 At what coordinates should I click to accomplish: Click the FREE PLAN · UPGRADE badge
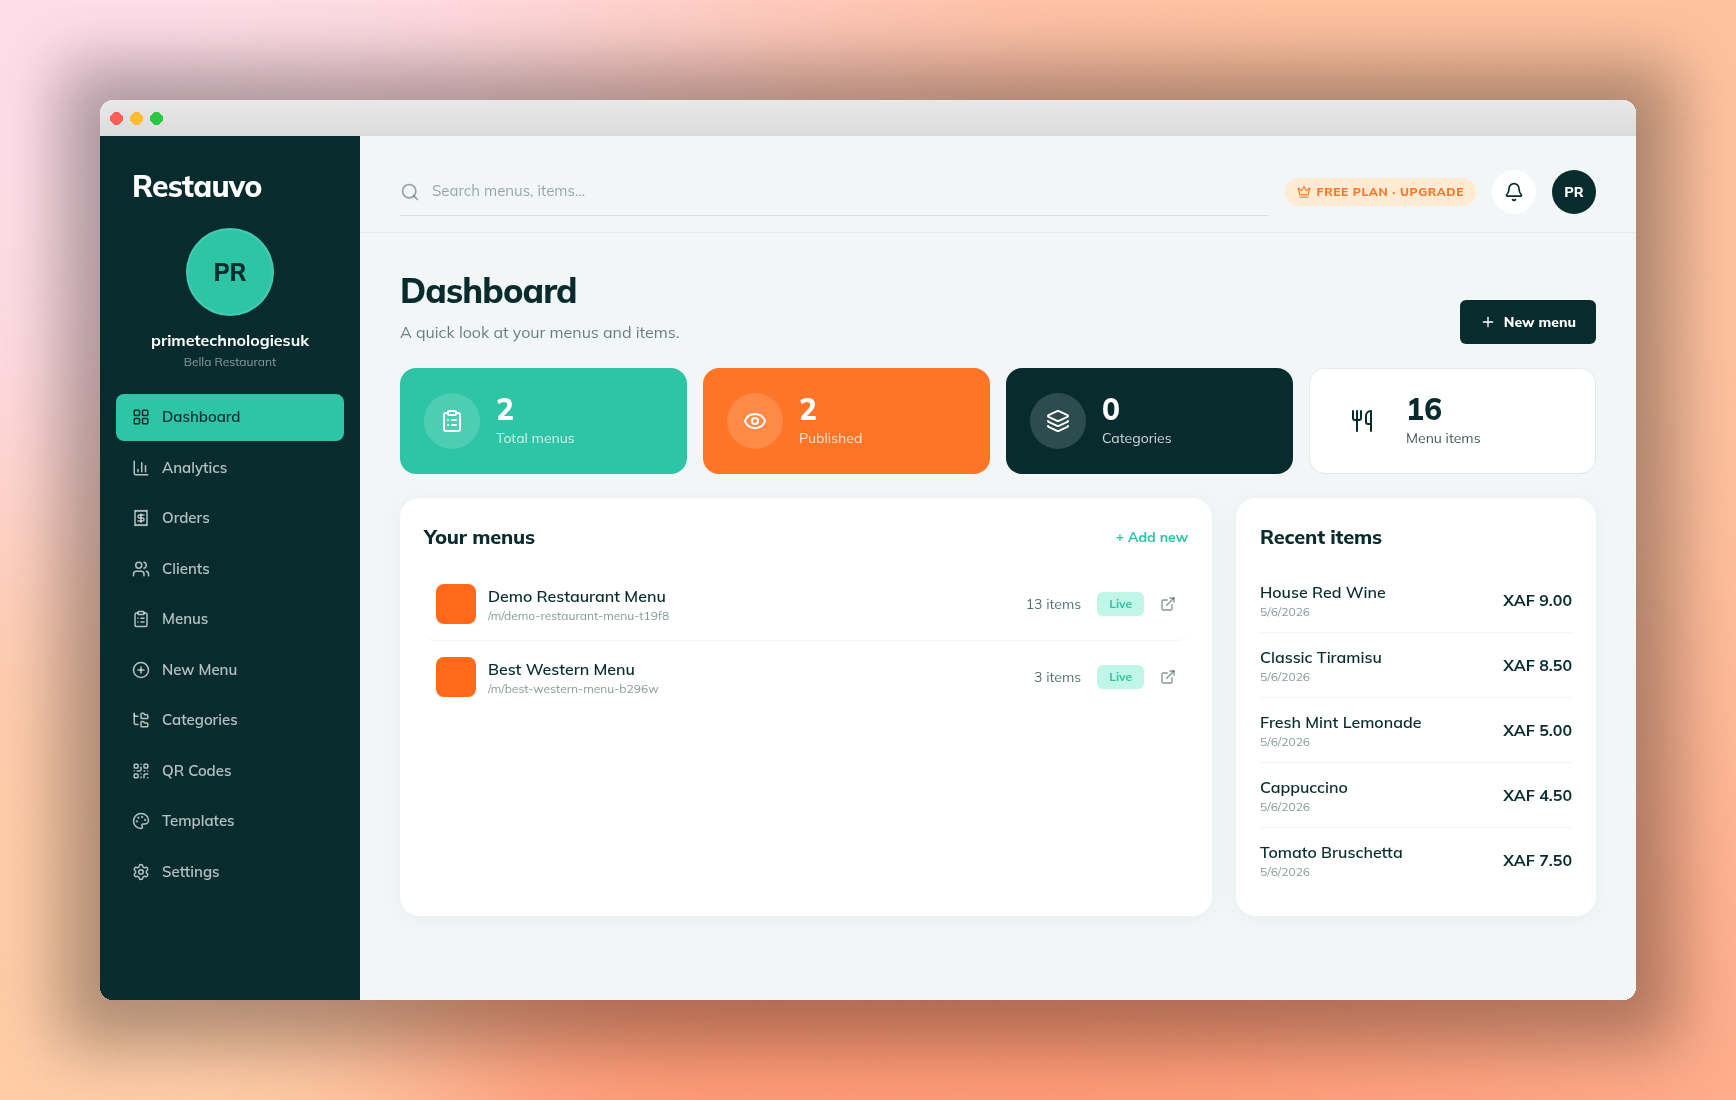pyautogui.click(x=1380, y=192)
